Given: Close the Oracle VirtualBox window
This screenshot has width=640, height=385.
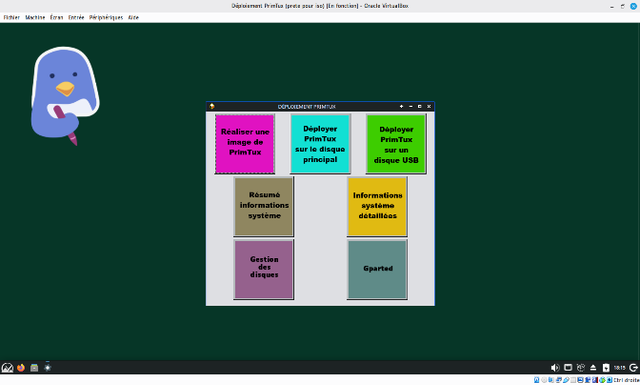Looking at the screenshot, I should click(x=633, y=6).
